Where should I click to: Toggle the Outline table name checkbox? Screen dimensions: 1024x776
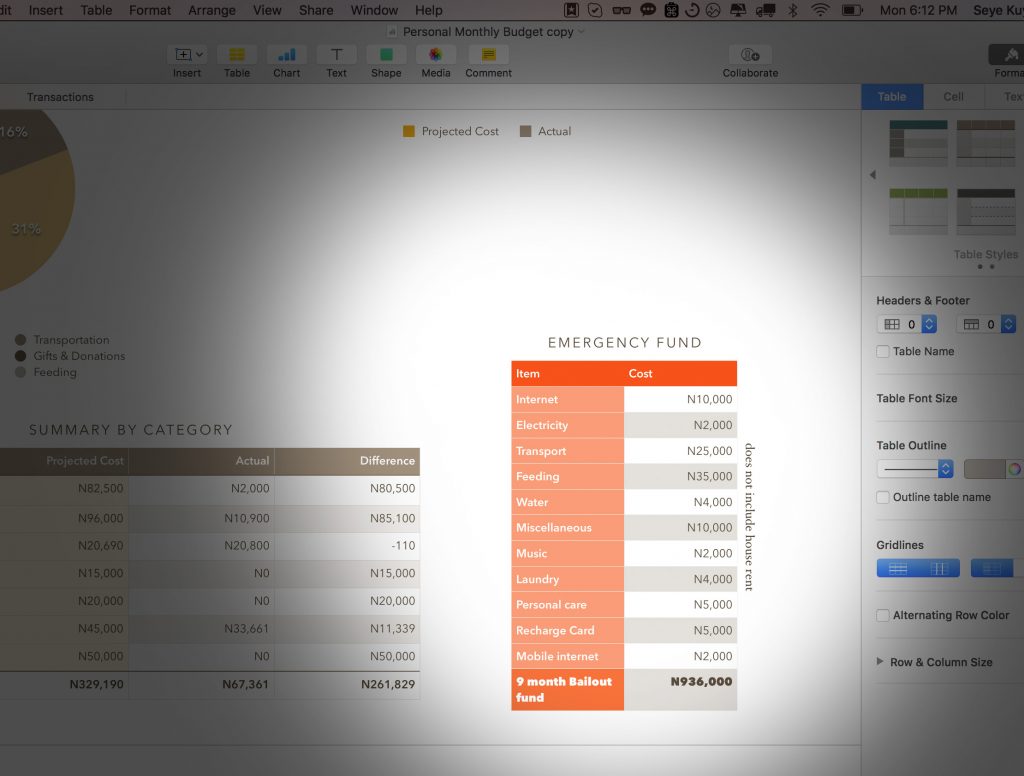pyautogui.click(x=883, y=497)
